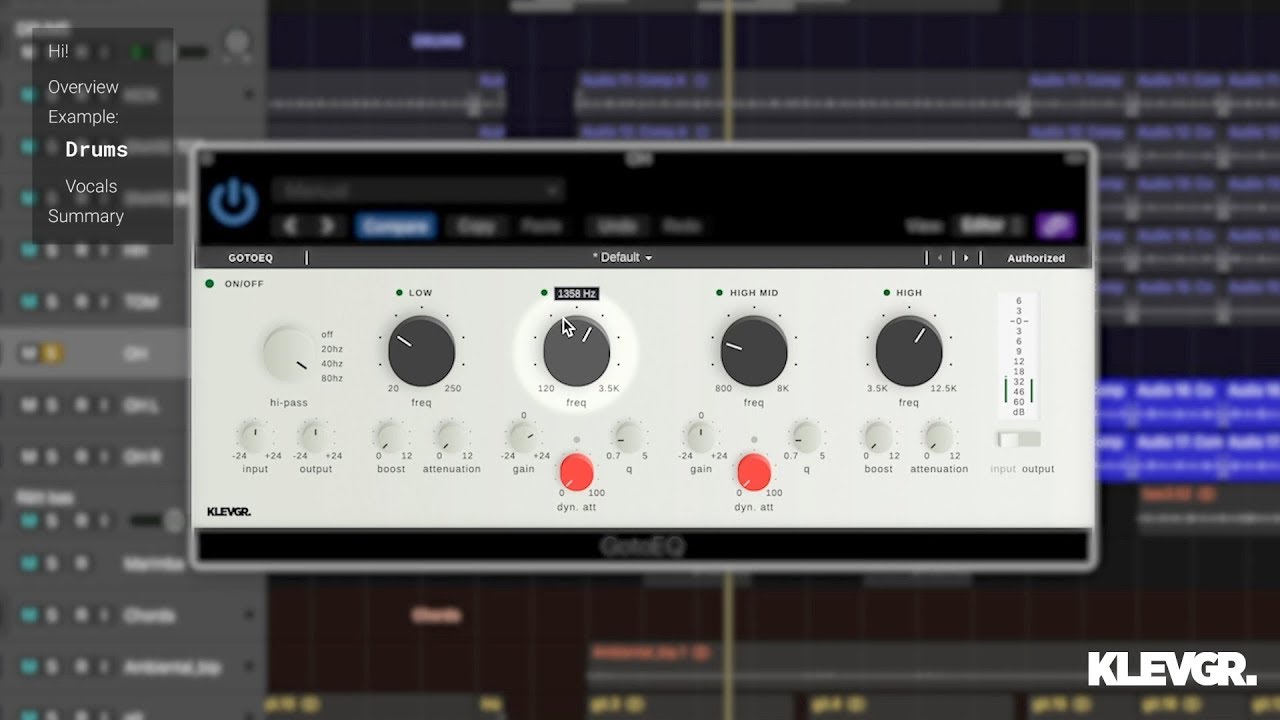Click the HIGH MID red dyn. att knob
1280x720 pixels.
(x=754, y=472)
